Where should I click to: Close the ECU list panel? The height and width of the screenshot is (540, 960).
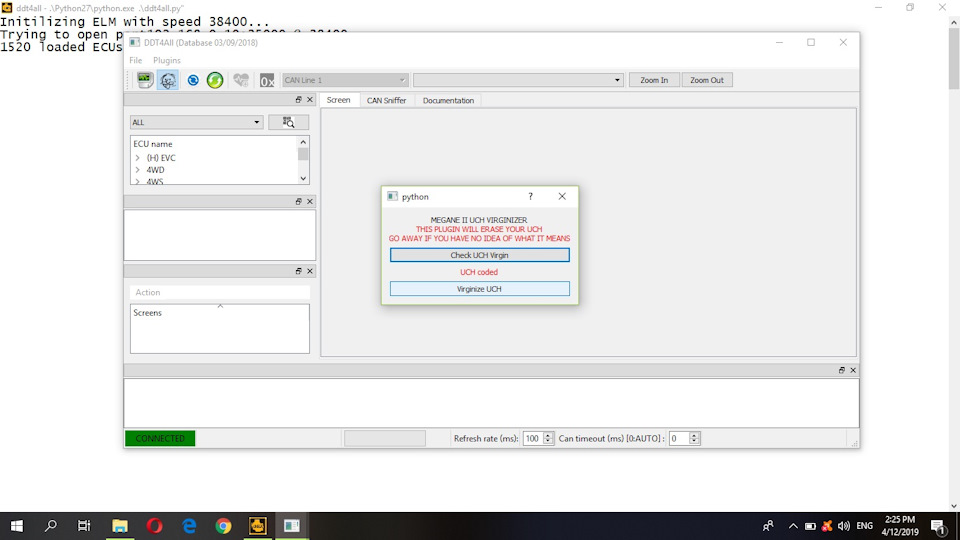coord(310,99)
